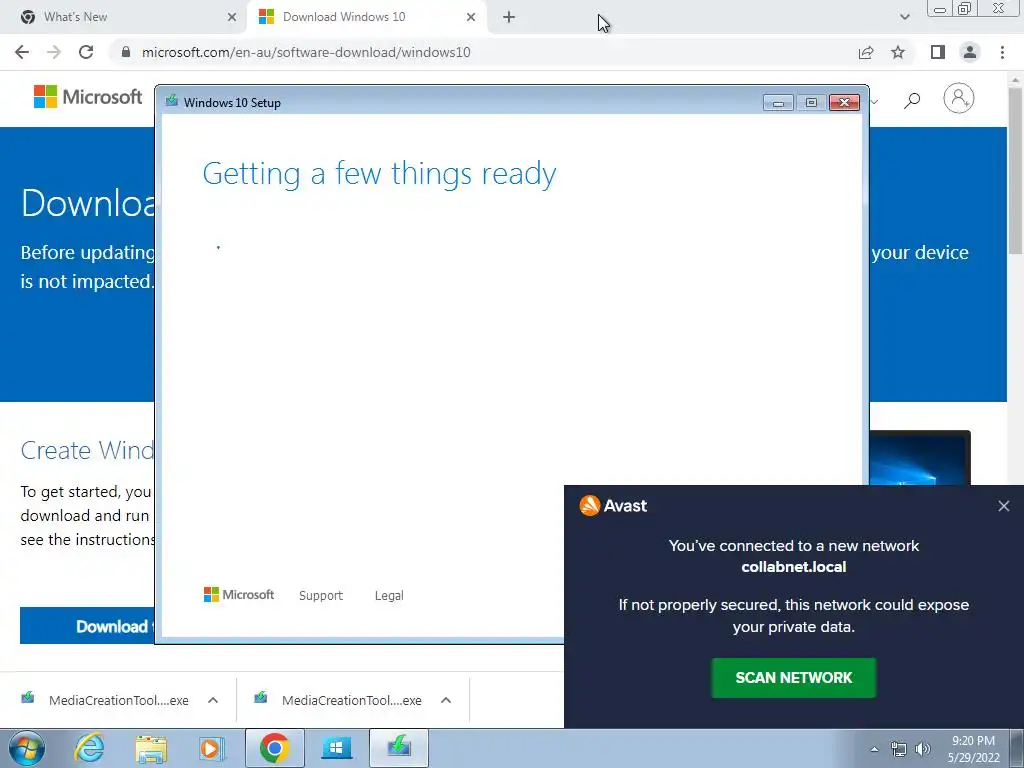
Task: Restore down the Chrome browser window
Action: point(964,9)
